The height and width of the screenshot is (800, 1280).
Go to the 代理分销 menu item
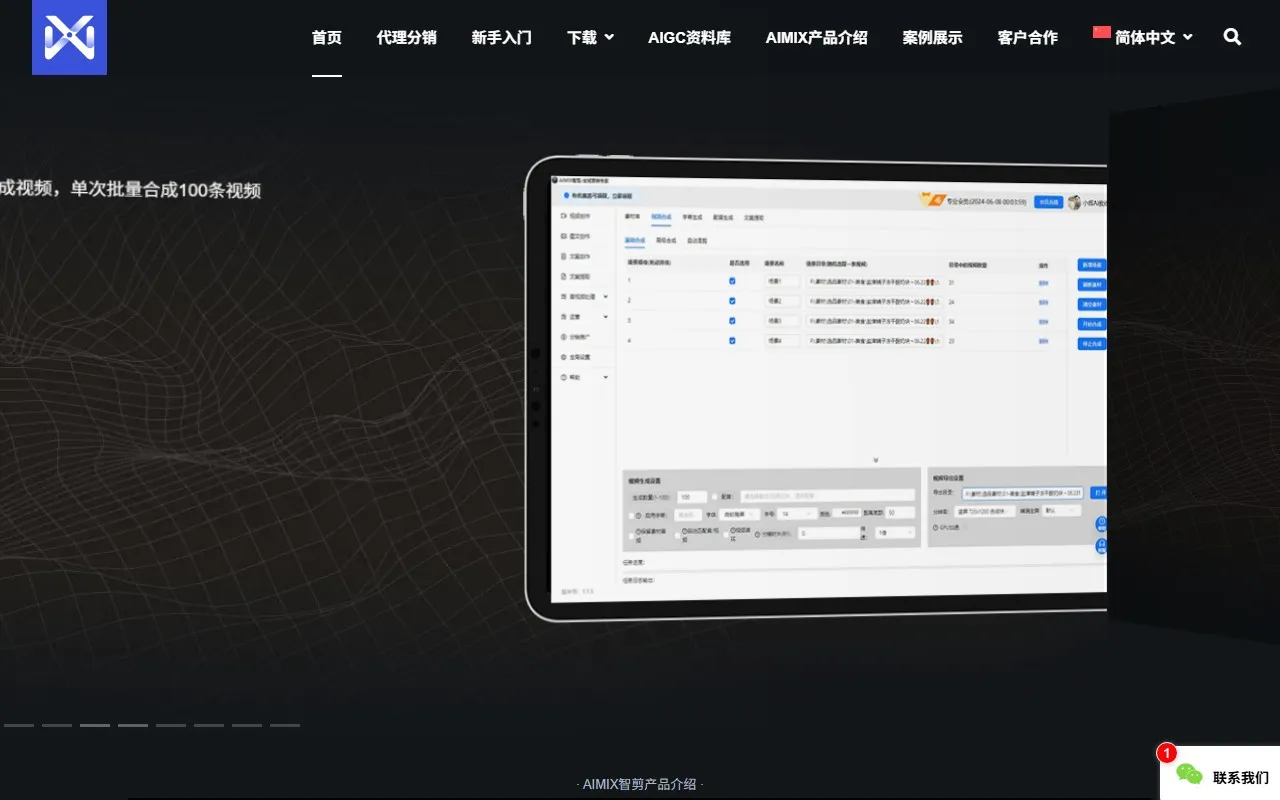coord(406,37)
